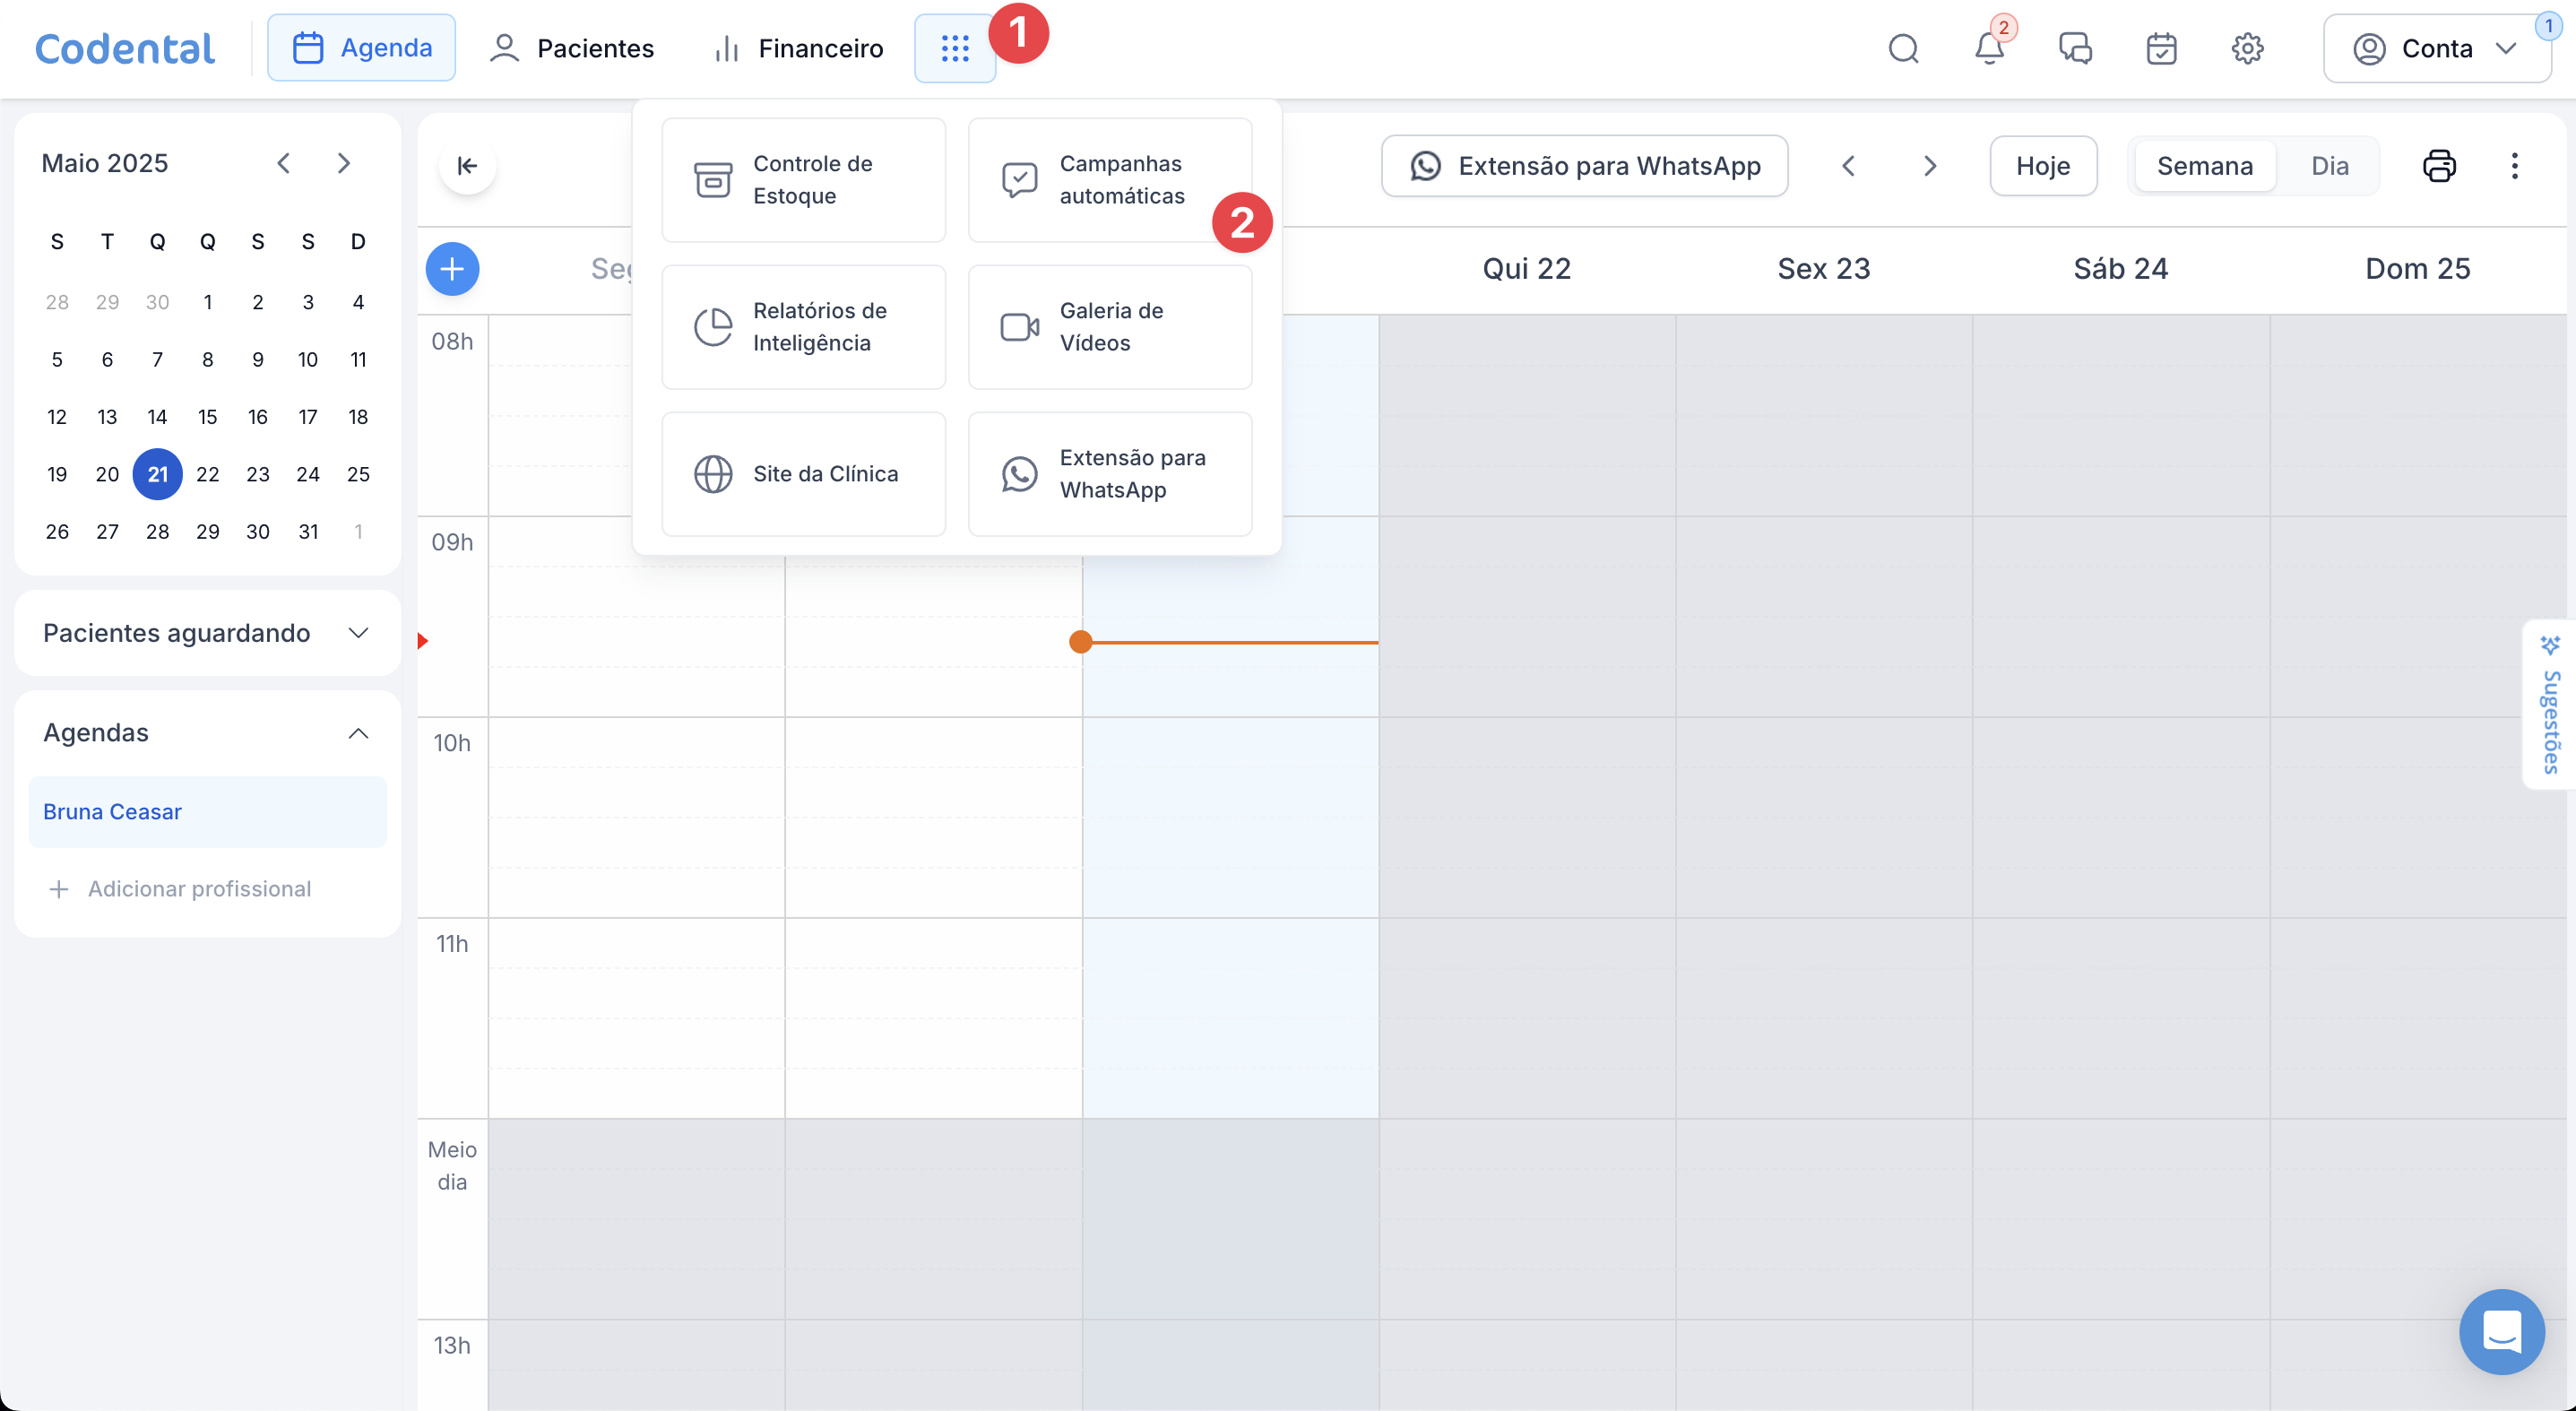The height and width of the screenshot is (1411, 2576).
Task: Switch calendar view to Dia
Action: (x=2329, y=166)
